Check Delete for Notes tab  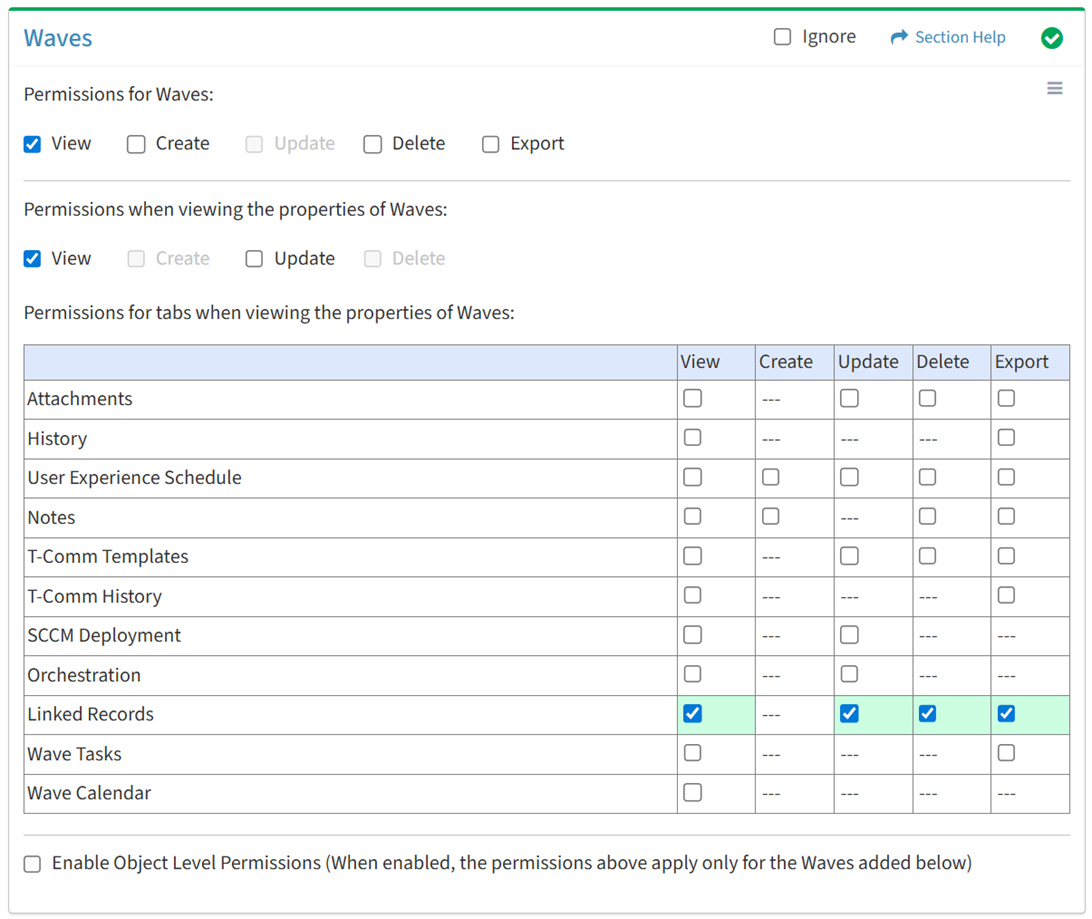pyautogui.click(x=928, y=517)
